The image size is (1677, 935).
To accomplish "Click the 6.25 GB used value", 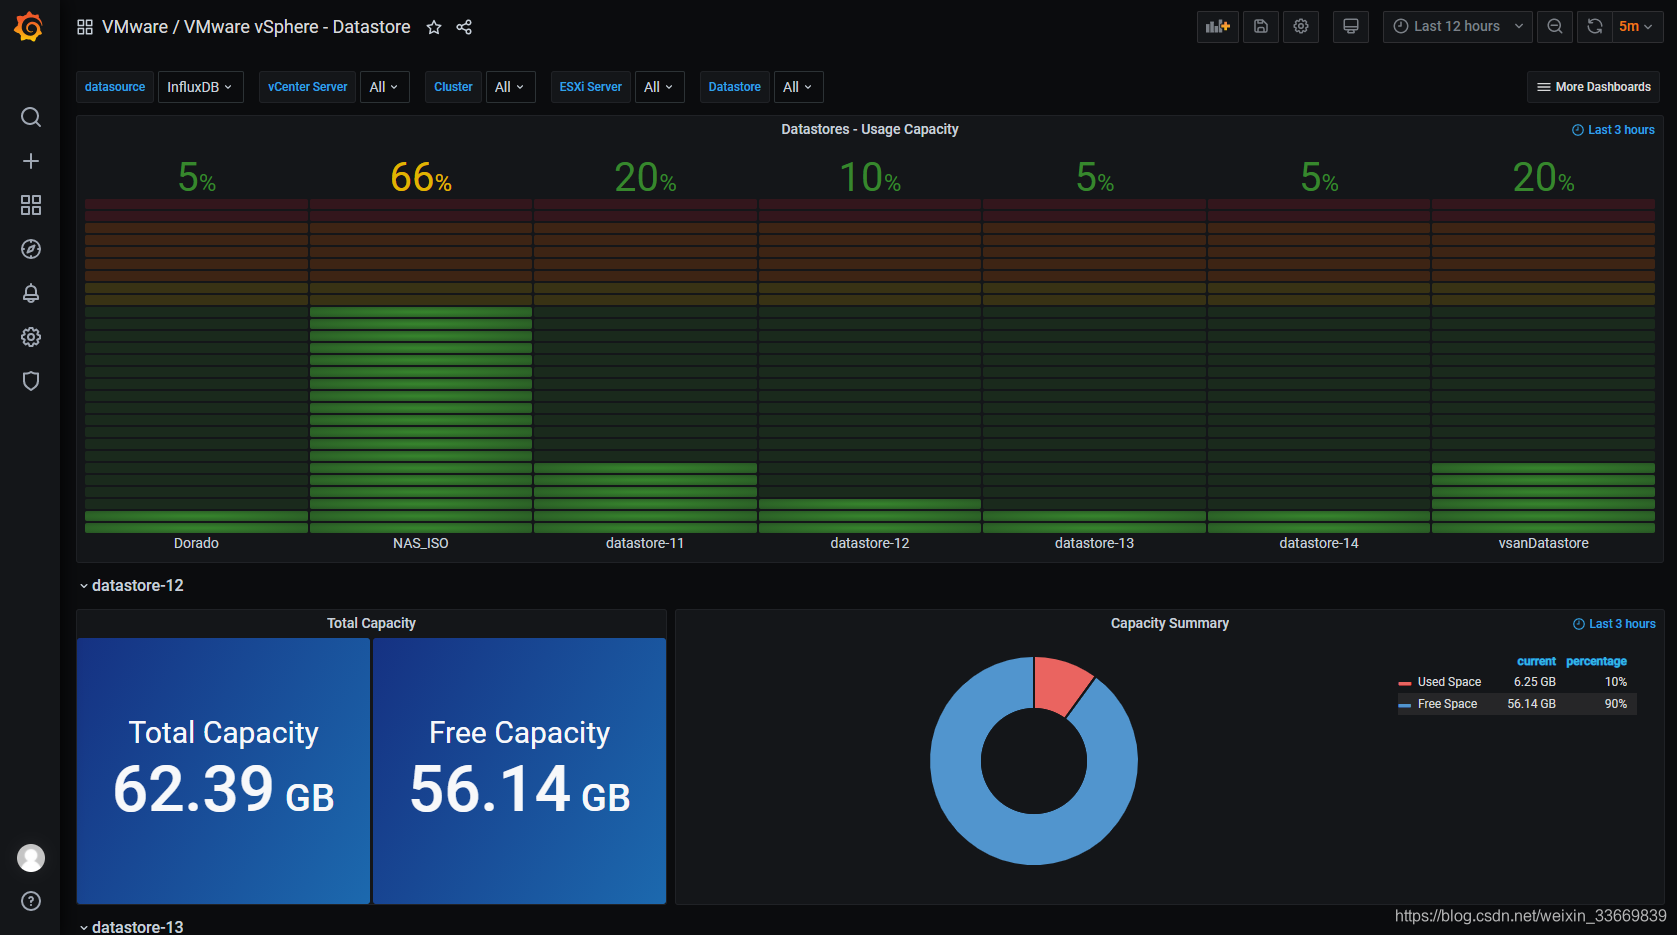I will pos(1535,682).
